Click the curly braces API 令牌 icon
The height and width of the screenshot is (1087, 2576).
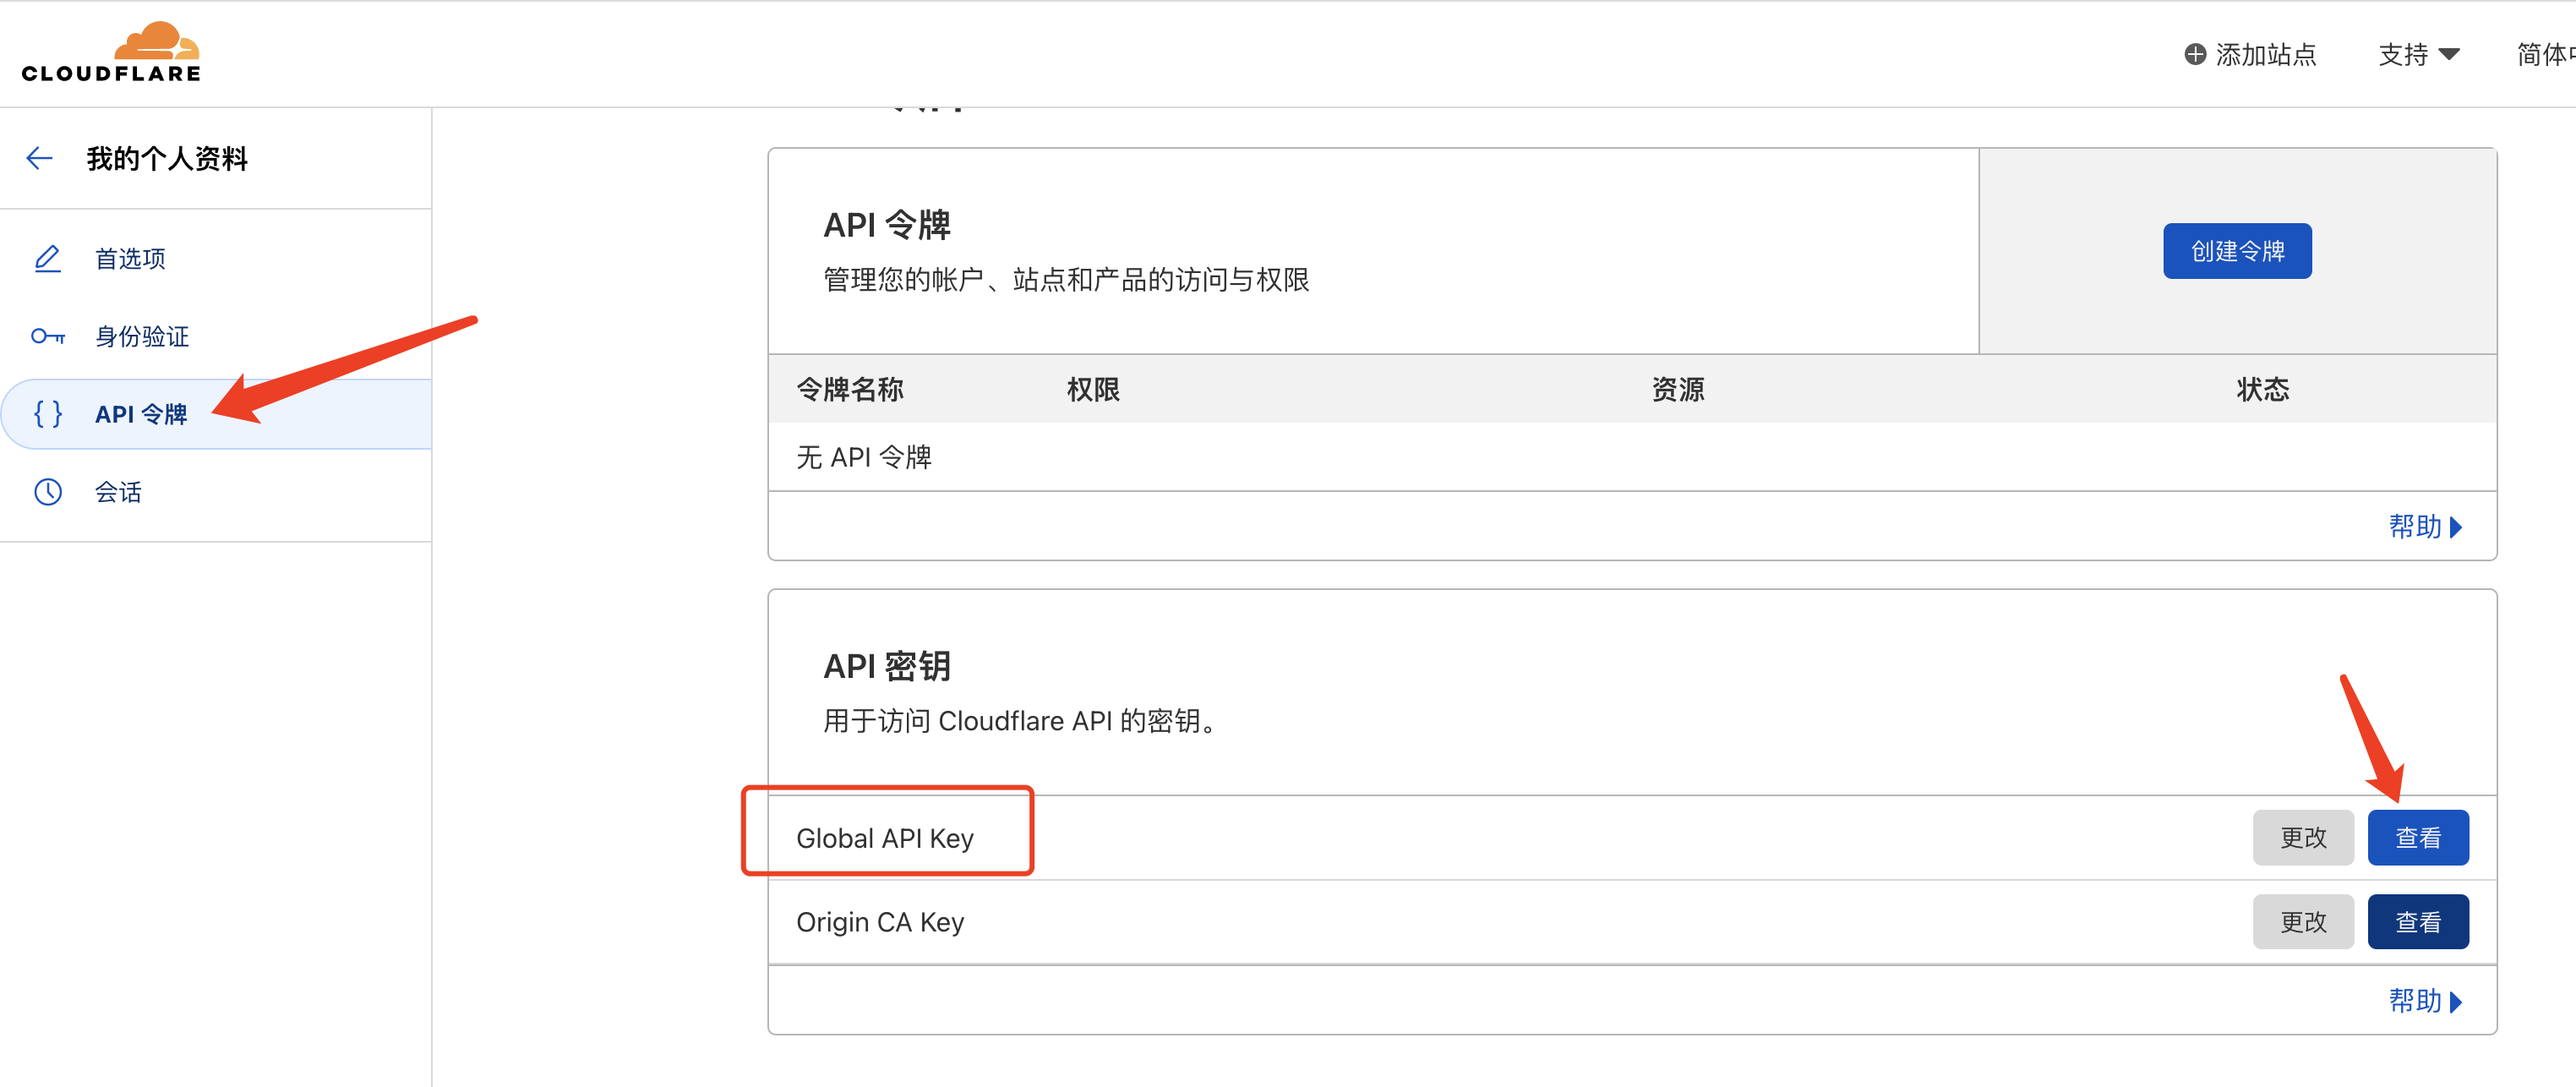(48, 413)
